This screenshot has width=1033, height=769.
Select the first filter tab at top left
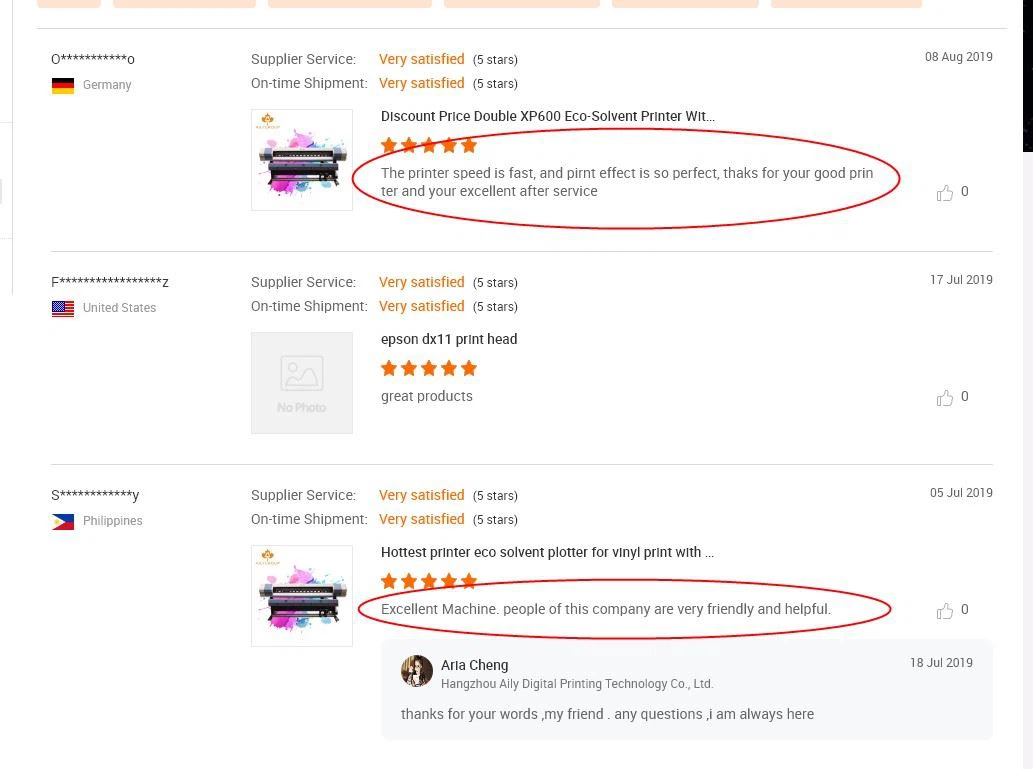[69, 3]
